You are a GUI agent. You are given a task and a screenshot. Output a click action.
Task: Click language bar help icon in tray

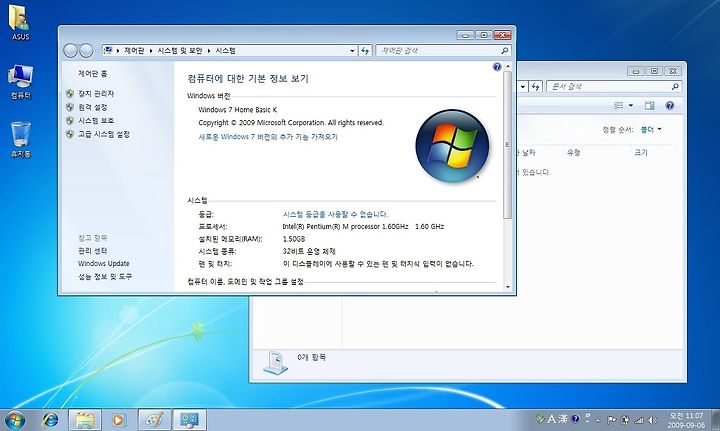click(x=575, y=419)
